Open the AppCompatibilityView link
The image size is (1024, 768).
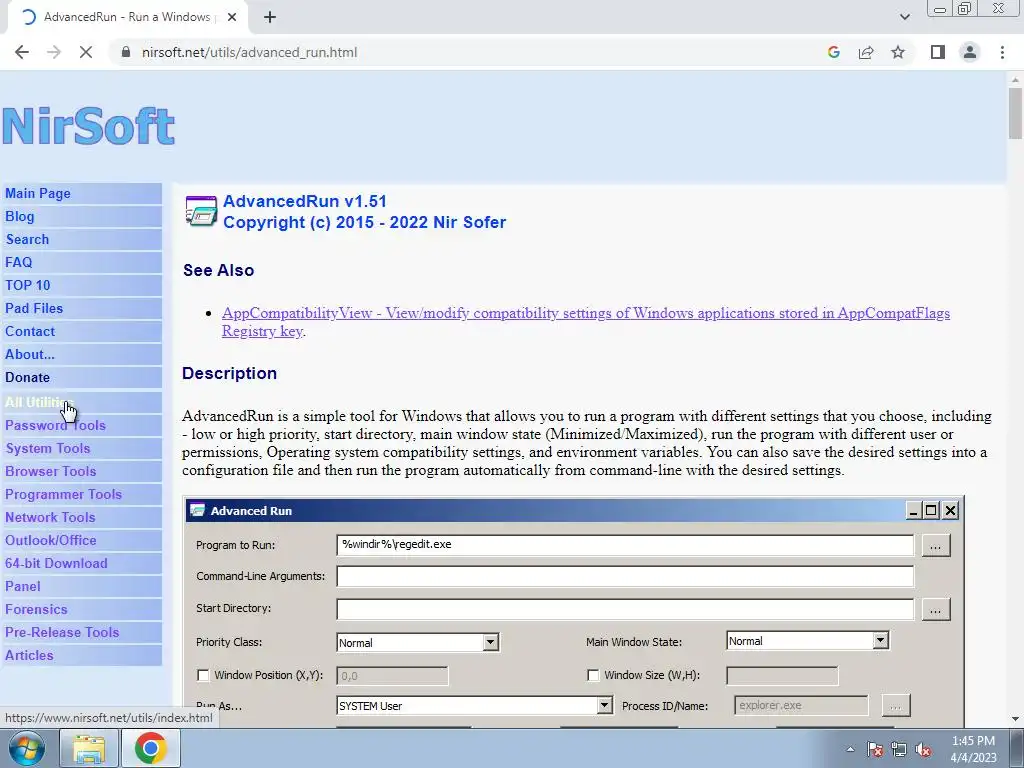pos(586,322)
